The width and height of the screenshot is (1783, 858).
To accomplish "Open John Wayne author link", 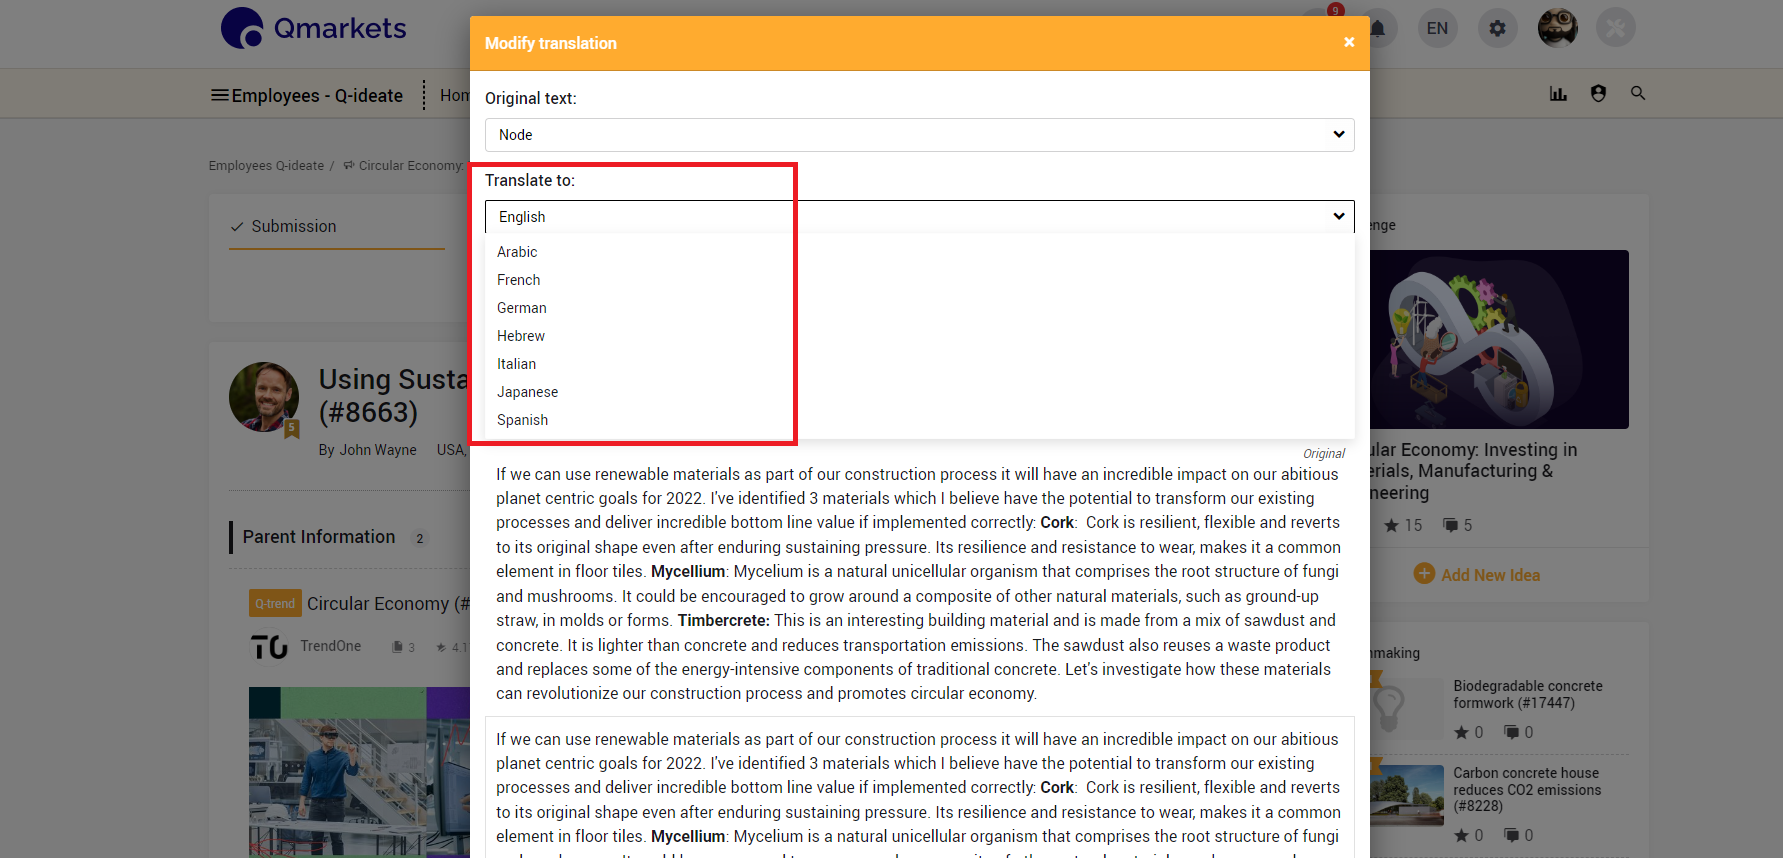I will tap(378, 450).
